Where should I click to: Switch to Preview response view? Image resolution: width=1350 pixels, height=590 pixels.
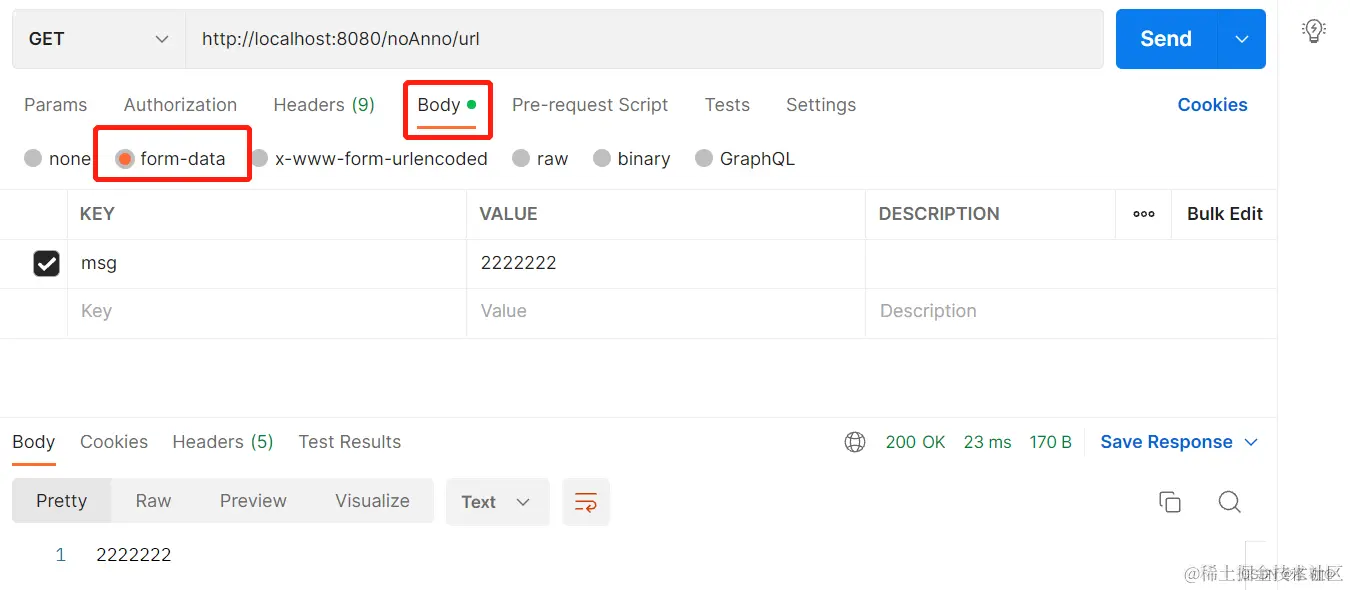tap(253, 501)
